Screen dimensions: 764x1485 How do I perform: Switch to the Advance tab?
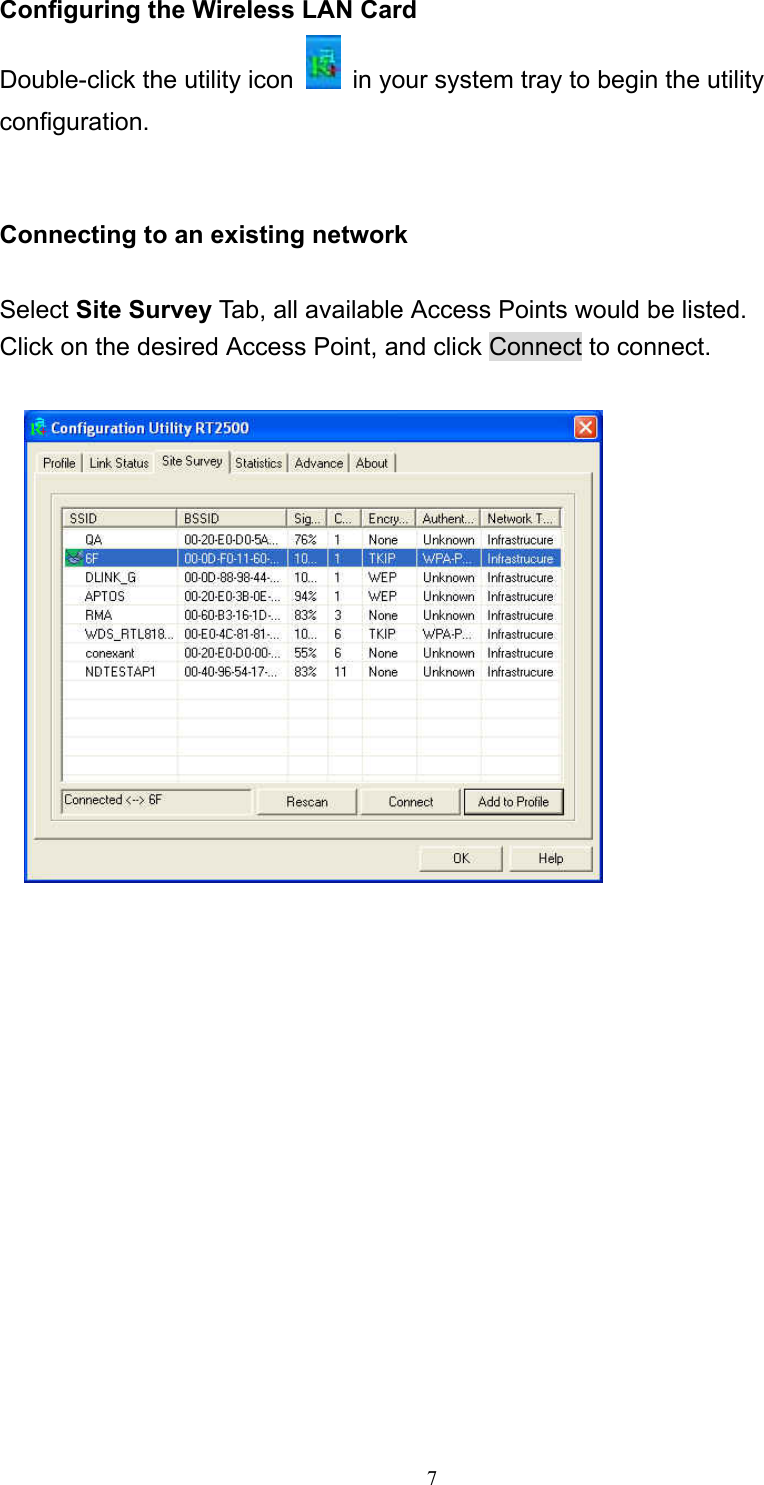[319, 463]
